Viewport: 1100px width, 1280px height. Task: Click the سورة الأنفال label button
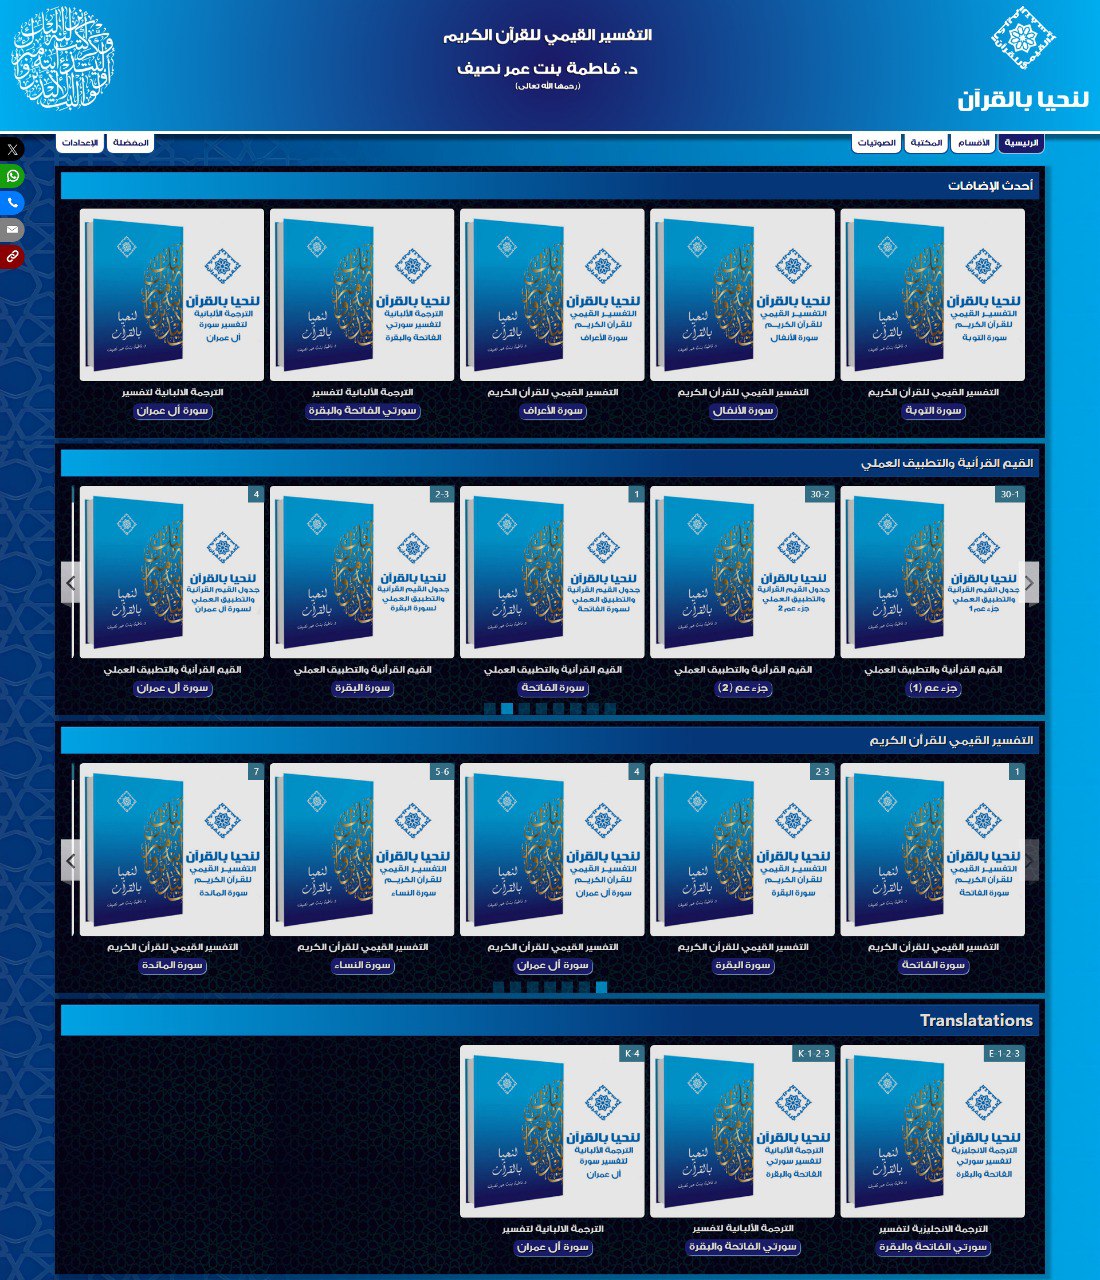click(x=743, y=411)
